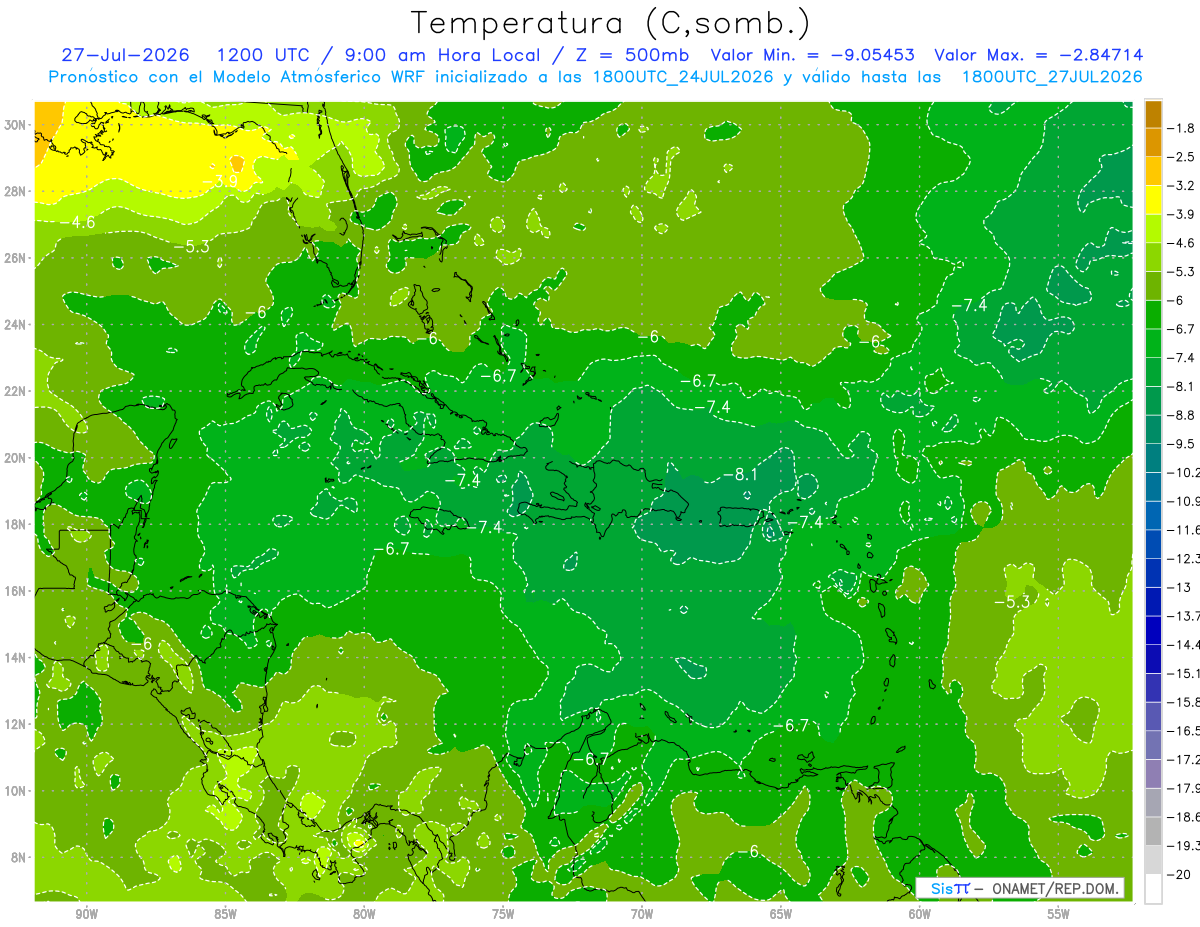Pick the dark orange swatch above -1.8
The image size is (1200, 927).
[1153, 114]
